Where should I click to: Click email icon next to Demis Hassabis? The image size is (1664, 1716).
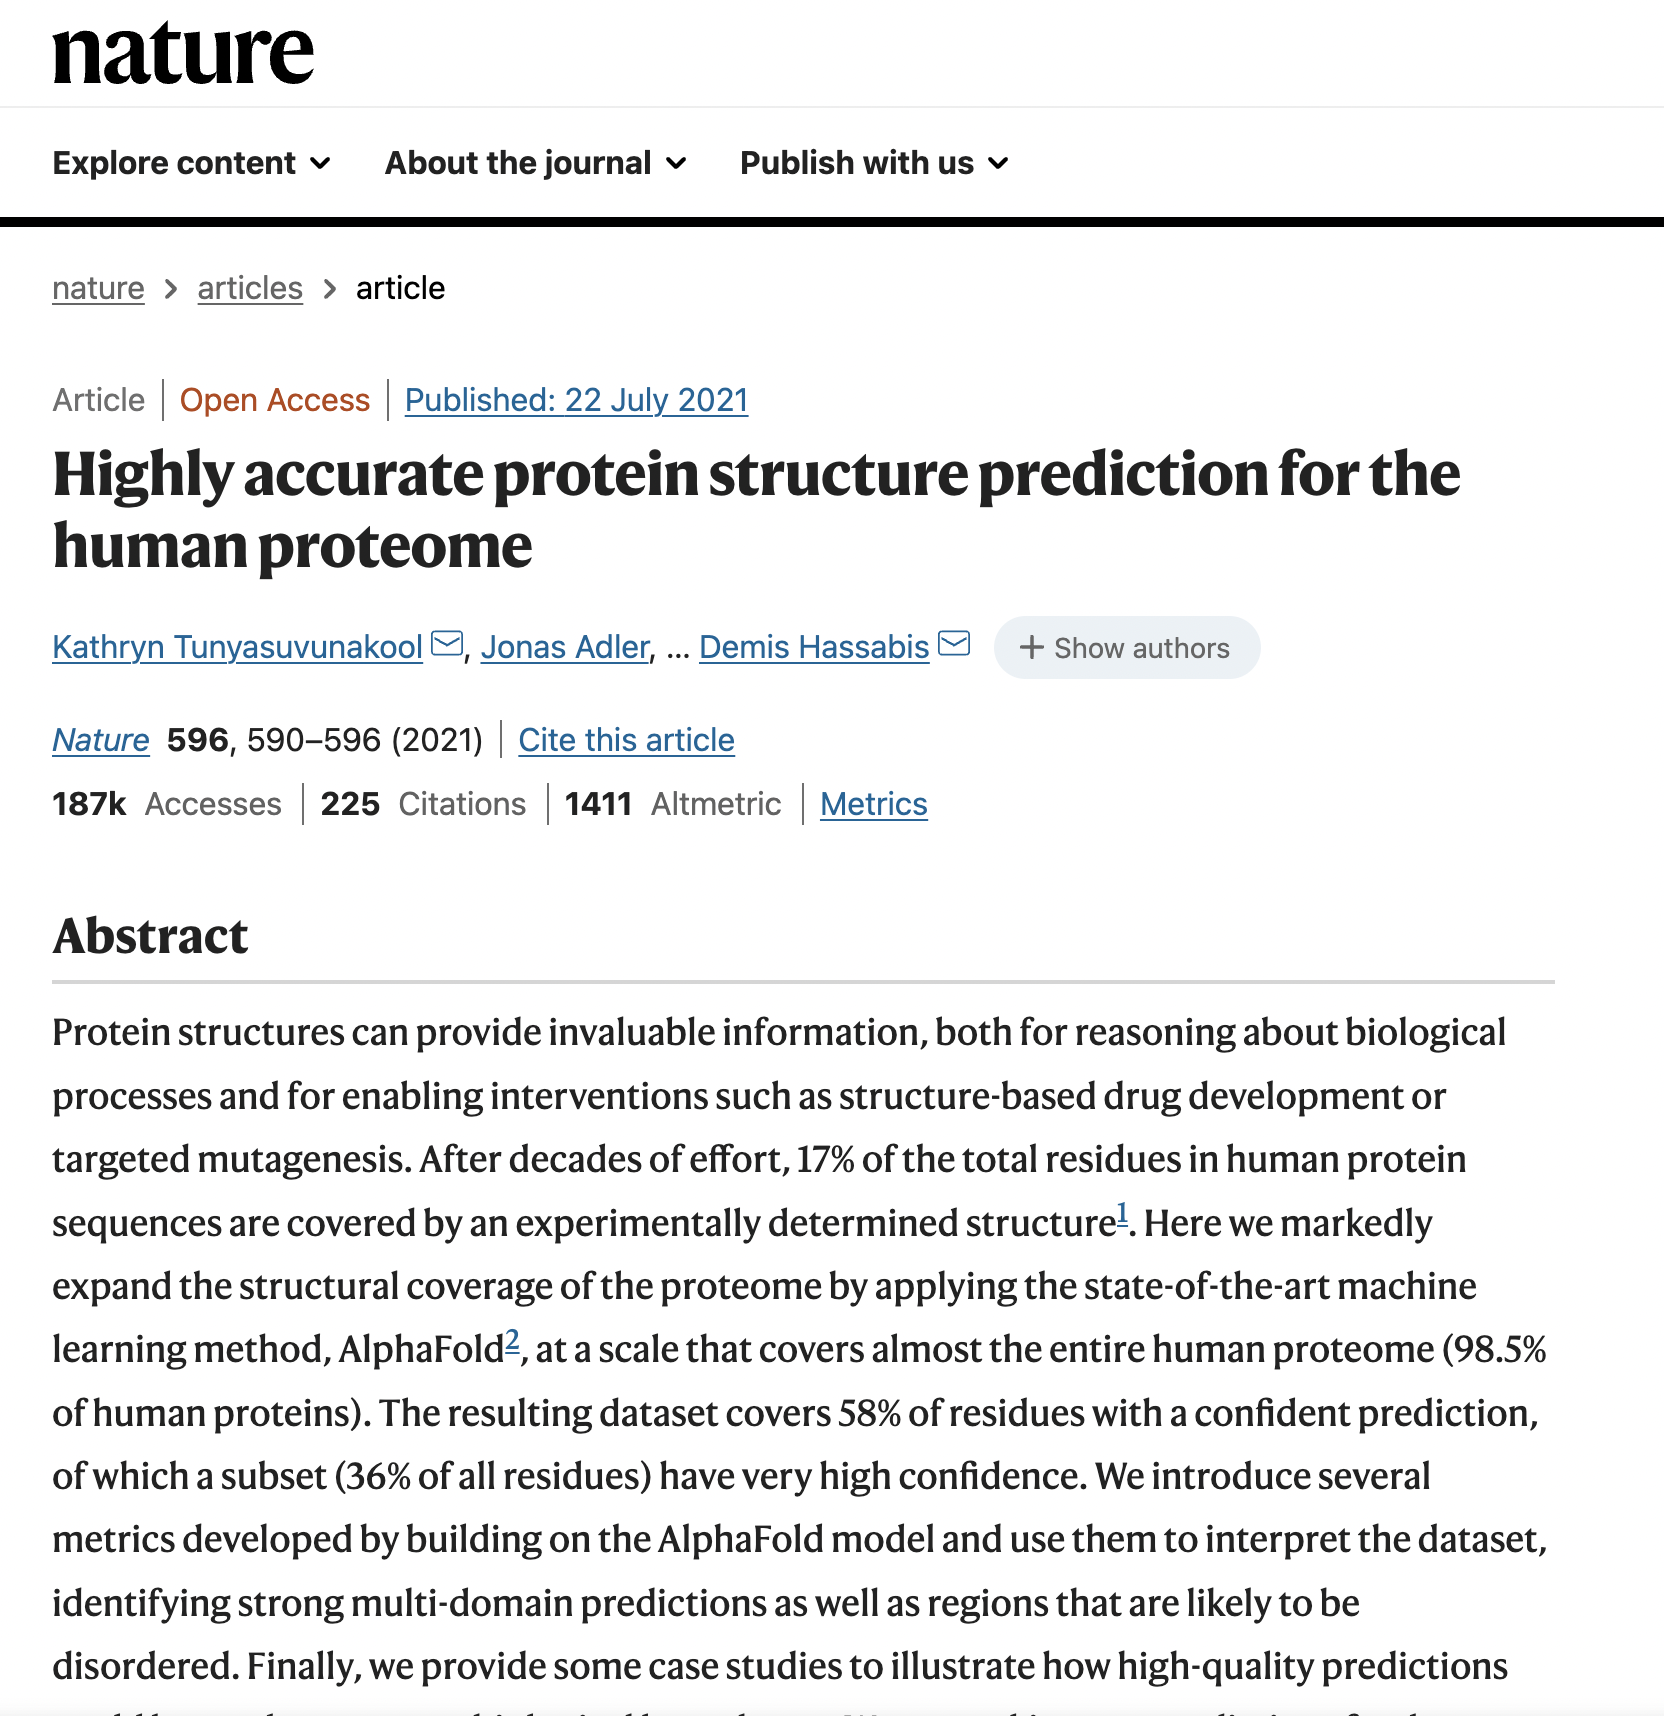click(x=954, y=644)
